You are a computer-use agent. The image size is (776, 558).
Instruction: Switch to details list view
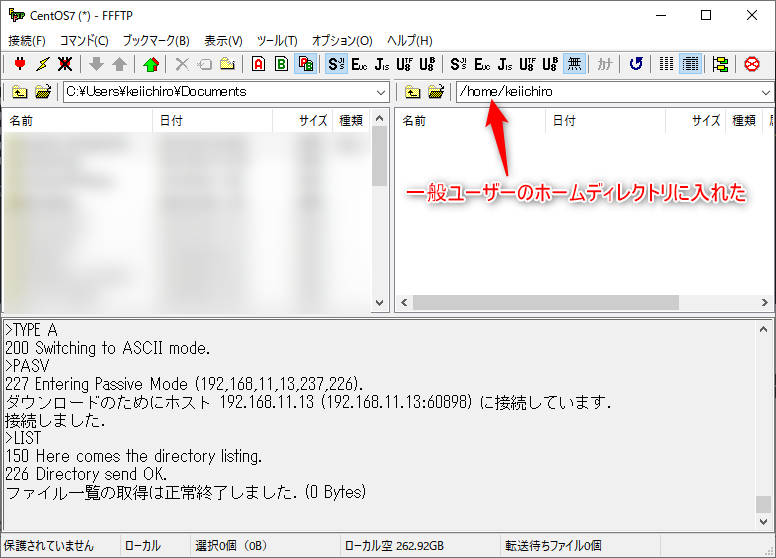click(x=690, y=64)
